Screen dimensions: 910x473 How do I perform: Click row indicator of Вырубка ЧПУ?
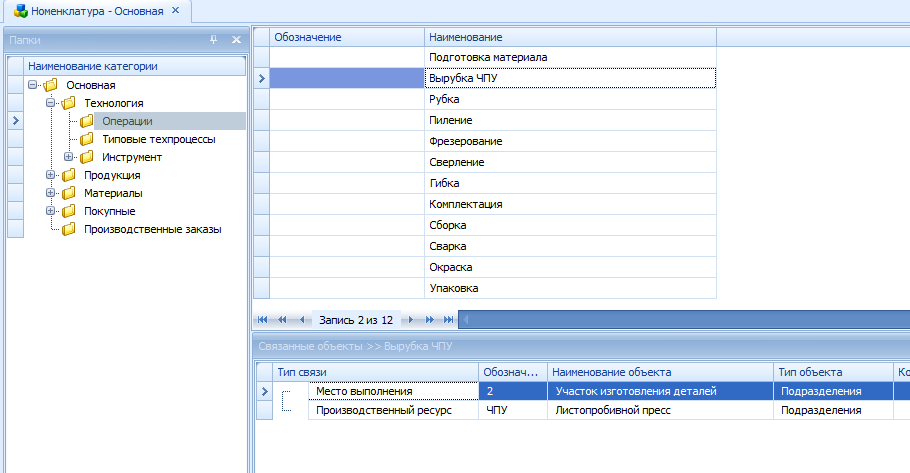262,78
